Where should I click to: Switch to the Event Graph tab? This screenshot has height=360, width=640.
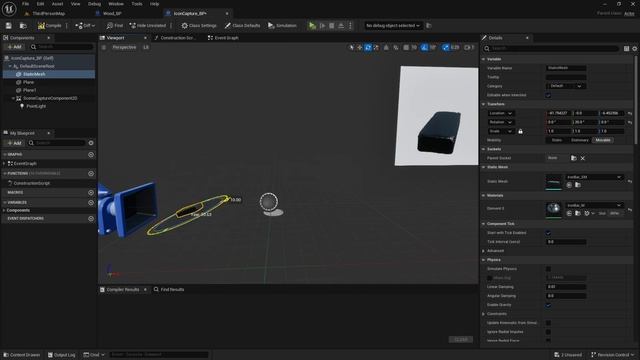pos(224,38)
